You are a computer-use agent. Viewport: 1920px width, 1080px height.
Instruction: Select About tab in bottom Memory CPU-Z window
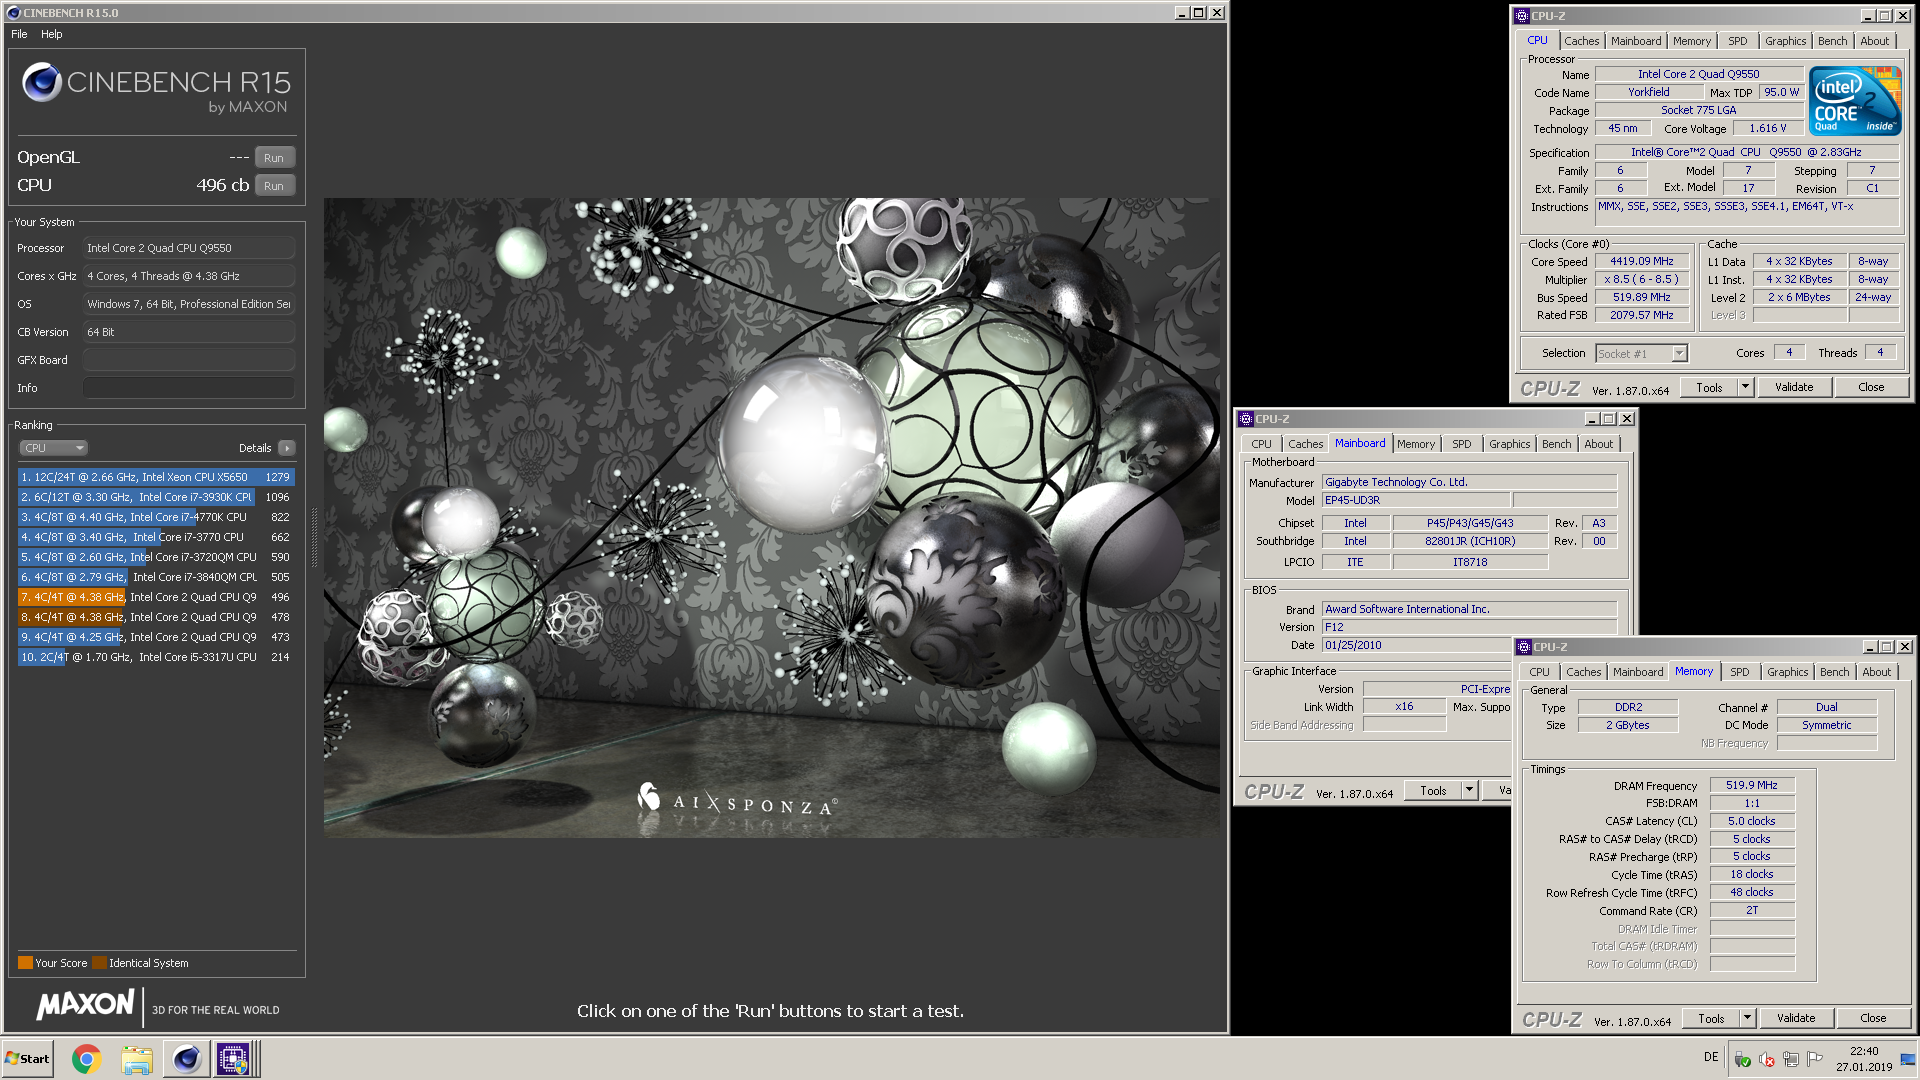[1877, 672]
